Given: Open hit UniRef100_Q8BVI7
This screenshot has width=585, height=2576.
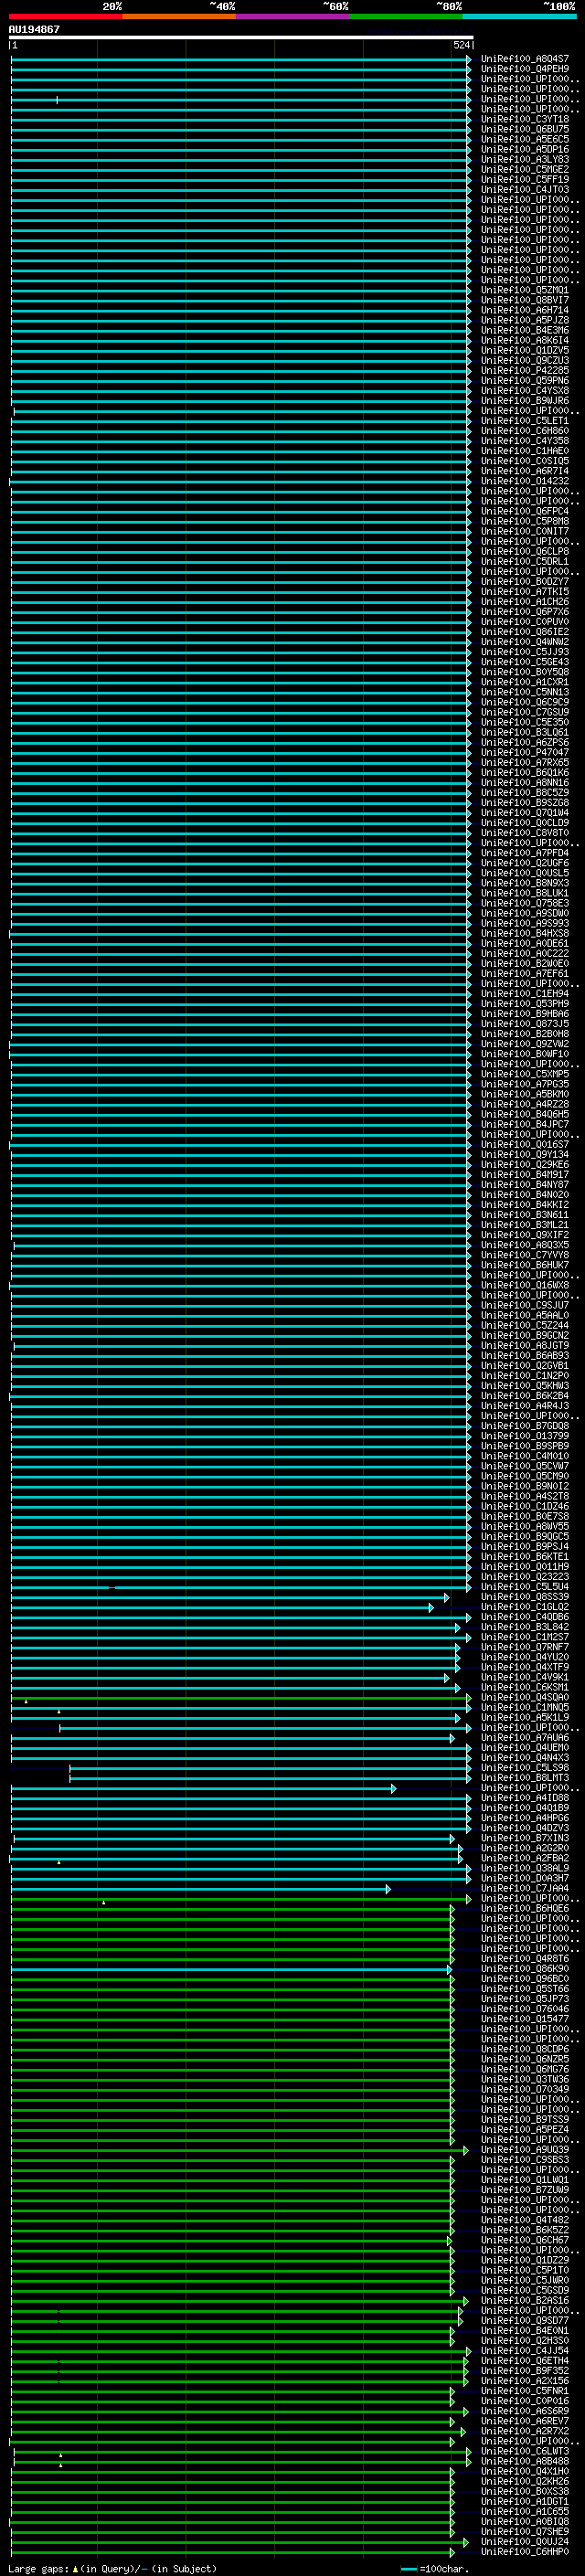Looking at the screenshot, I should click(525, 300).
